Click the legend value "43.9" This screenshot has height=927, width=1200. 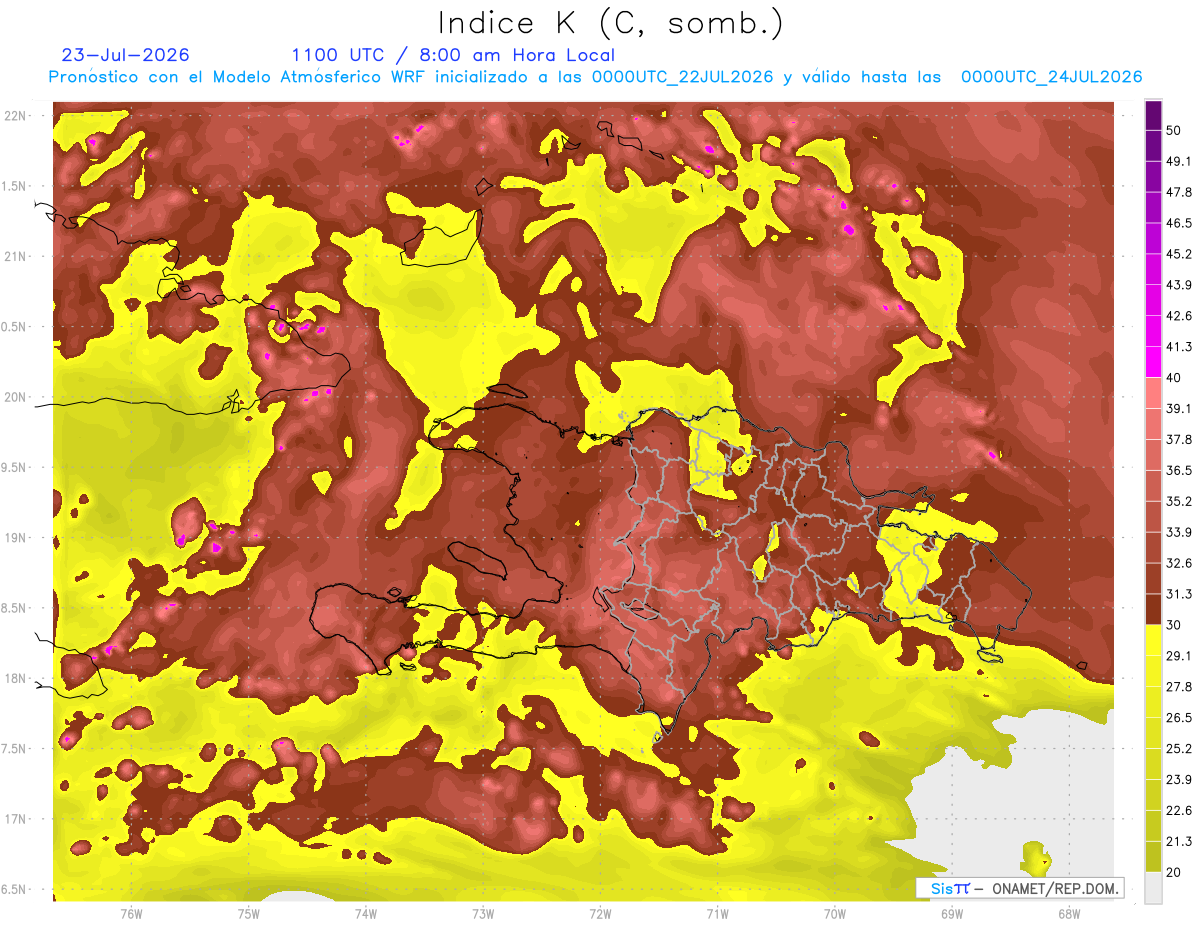click(1178, 285)
